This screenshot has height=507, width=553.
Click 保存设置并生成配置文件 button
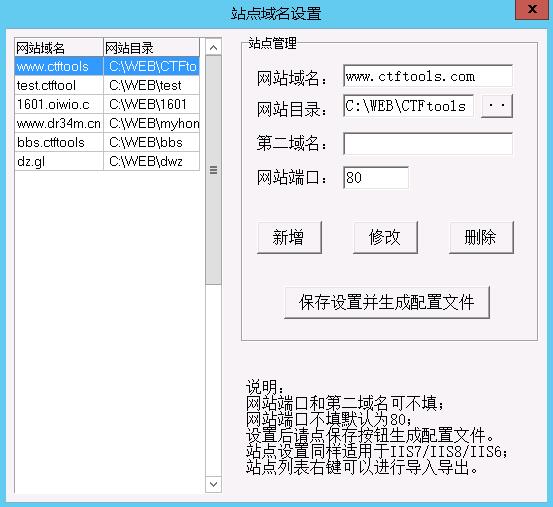pos(387,303)
